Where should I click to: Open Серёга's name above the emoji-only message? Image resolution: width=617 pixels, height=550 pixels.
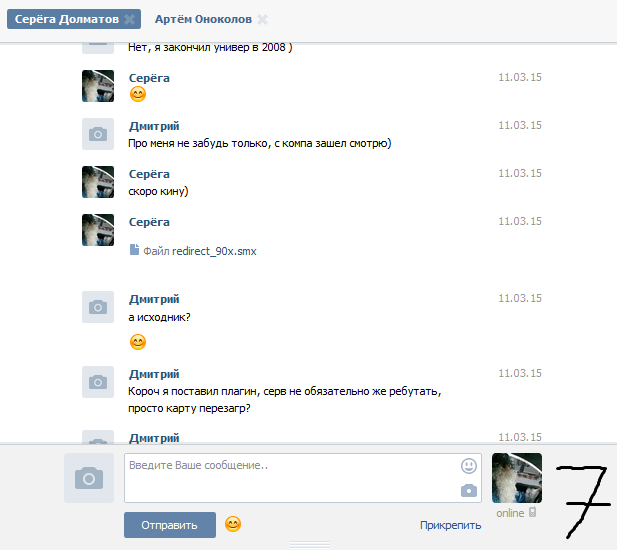[x=149, y=78]
